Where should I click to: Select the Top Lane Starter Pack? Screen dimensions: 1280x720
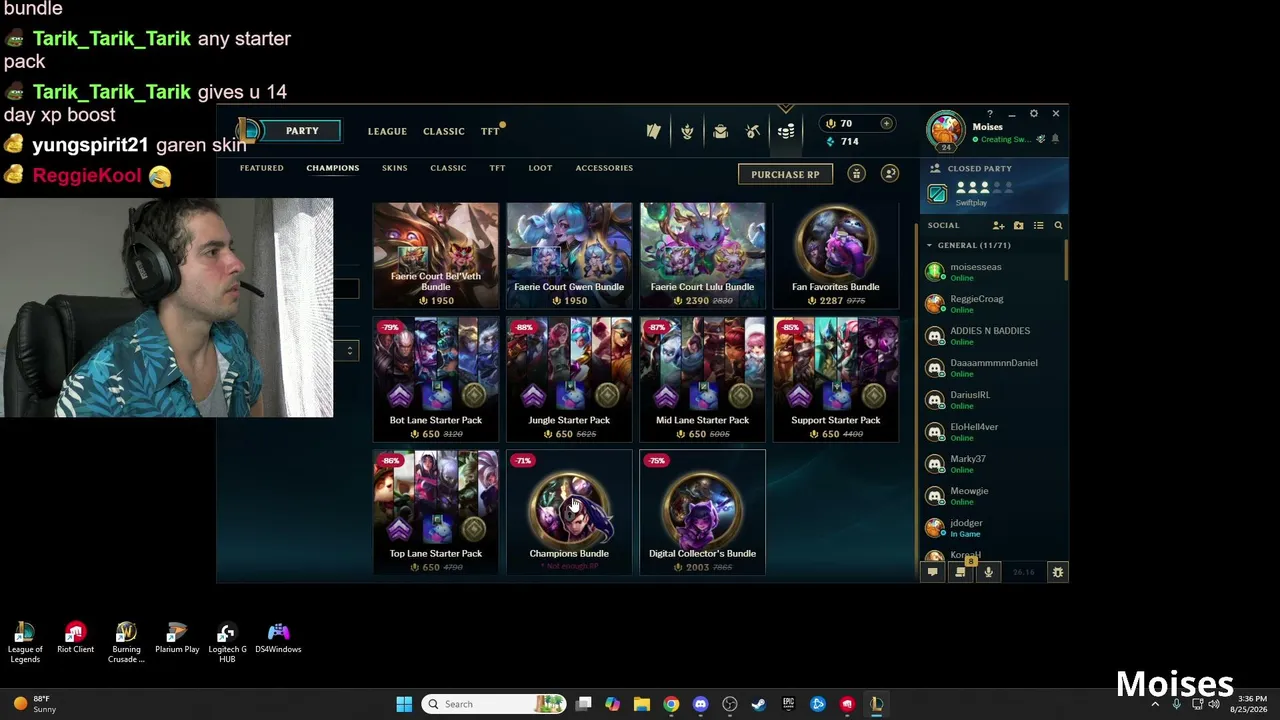[436, 512]
